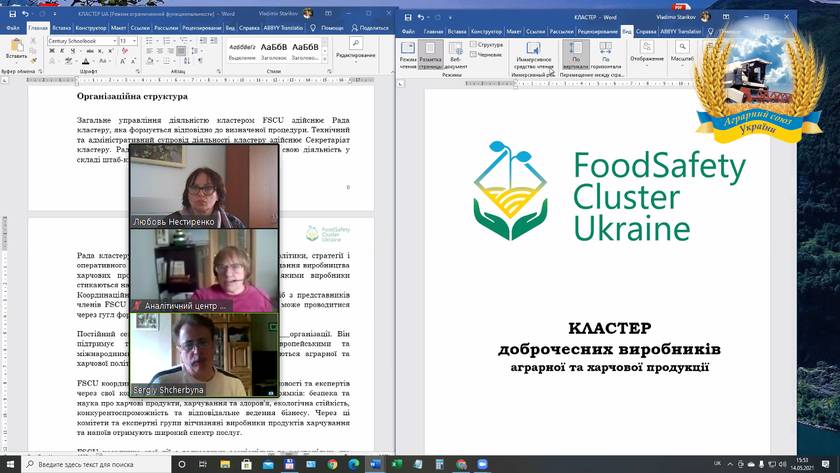The width and height of the screenshot is (840, 473).
Task: Click Поделиться button in left window
Action: point(370,28)
